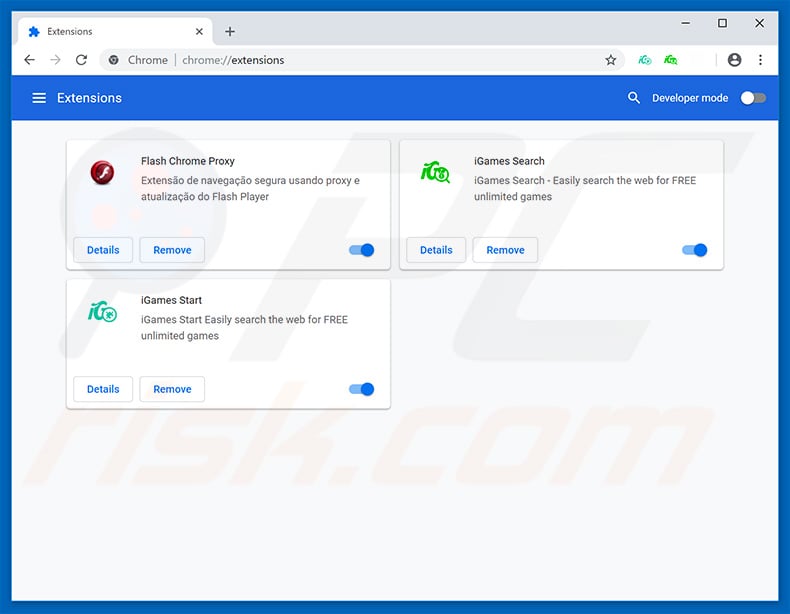Viewport: 790px width, 614px height.
Task: Minimize the Chrome window
Action: pyautogui.click(x=686, y=23)
